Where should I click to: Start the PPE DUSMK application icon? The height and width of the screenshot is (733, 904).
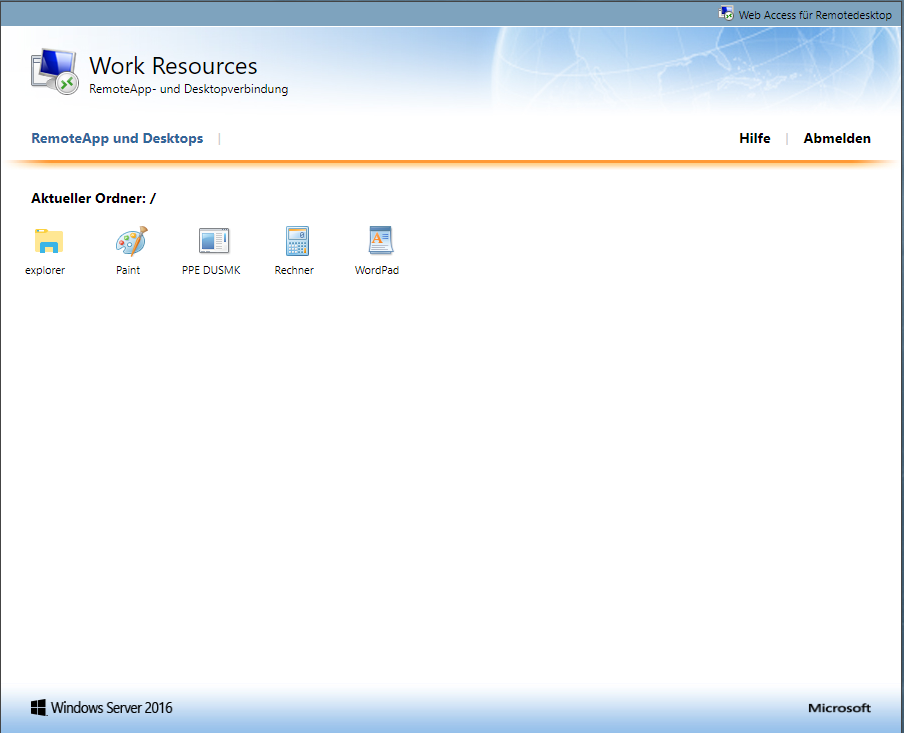pos(214,241)
